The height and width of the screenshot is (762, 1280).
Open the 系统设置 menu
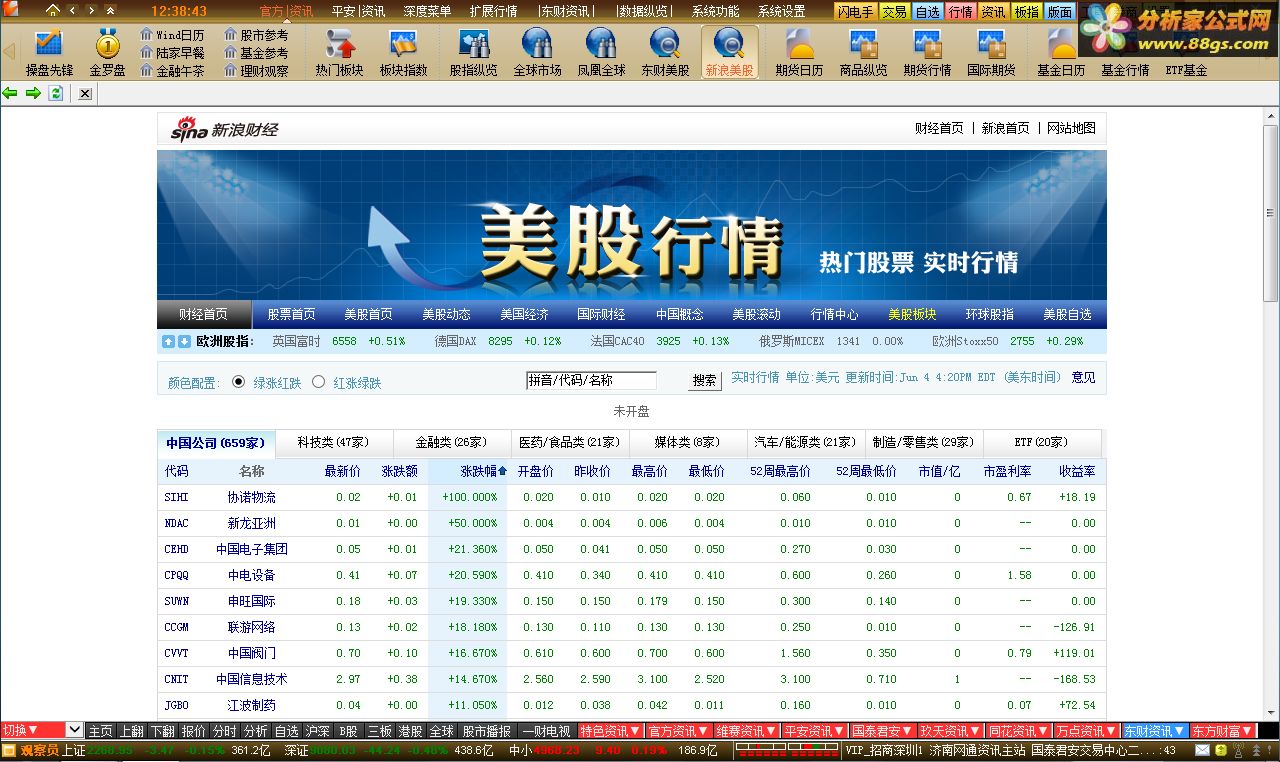(x=781, y=12)
